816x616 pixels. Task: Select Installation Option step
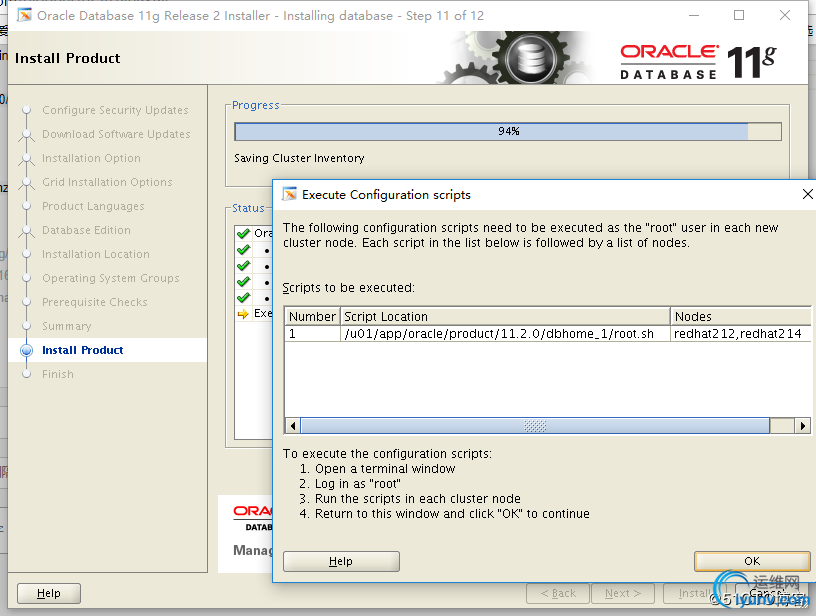[x=91, y=158]
